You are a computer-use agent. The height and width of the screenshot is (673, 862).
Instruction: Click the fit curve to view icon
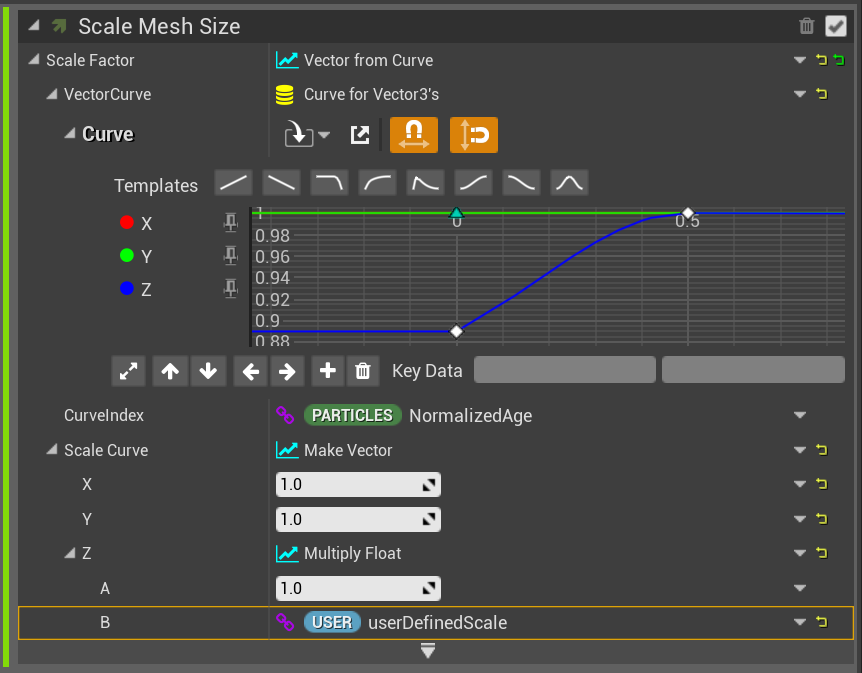click(x=129, y=371)
